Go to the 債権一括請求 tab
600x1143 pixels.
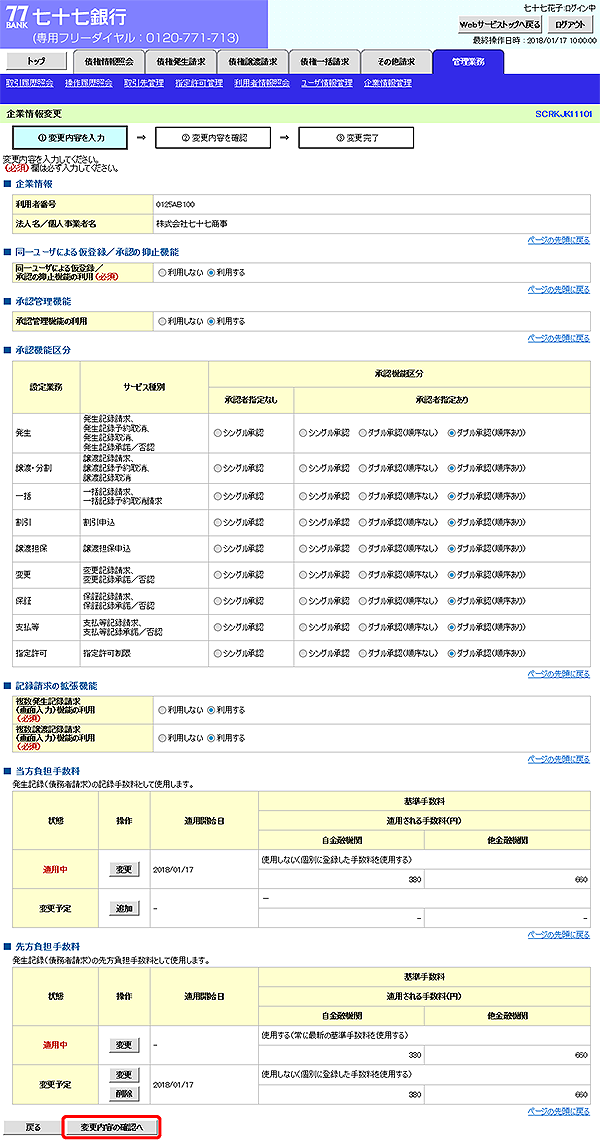[x=323, y=62]
